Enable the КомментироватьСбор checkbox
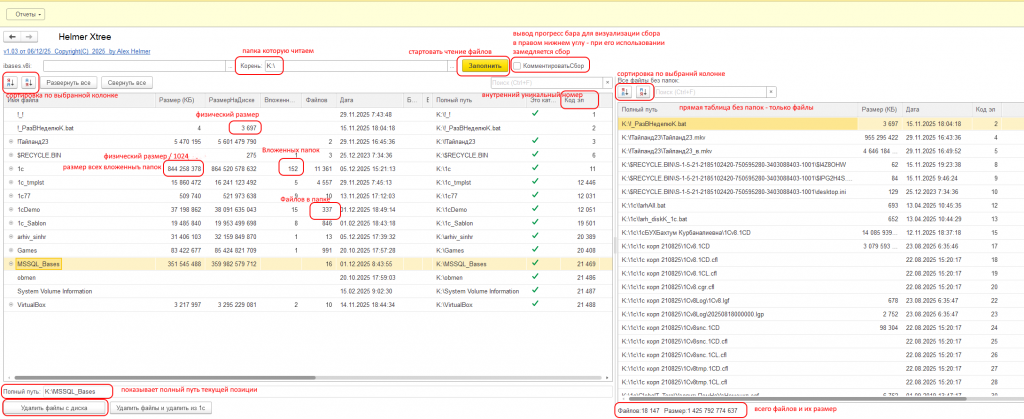Screen dimensions: 1024x419 (516, 65)
